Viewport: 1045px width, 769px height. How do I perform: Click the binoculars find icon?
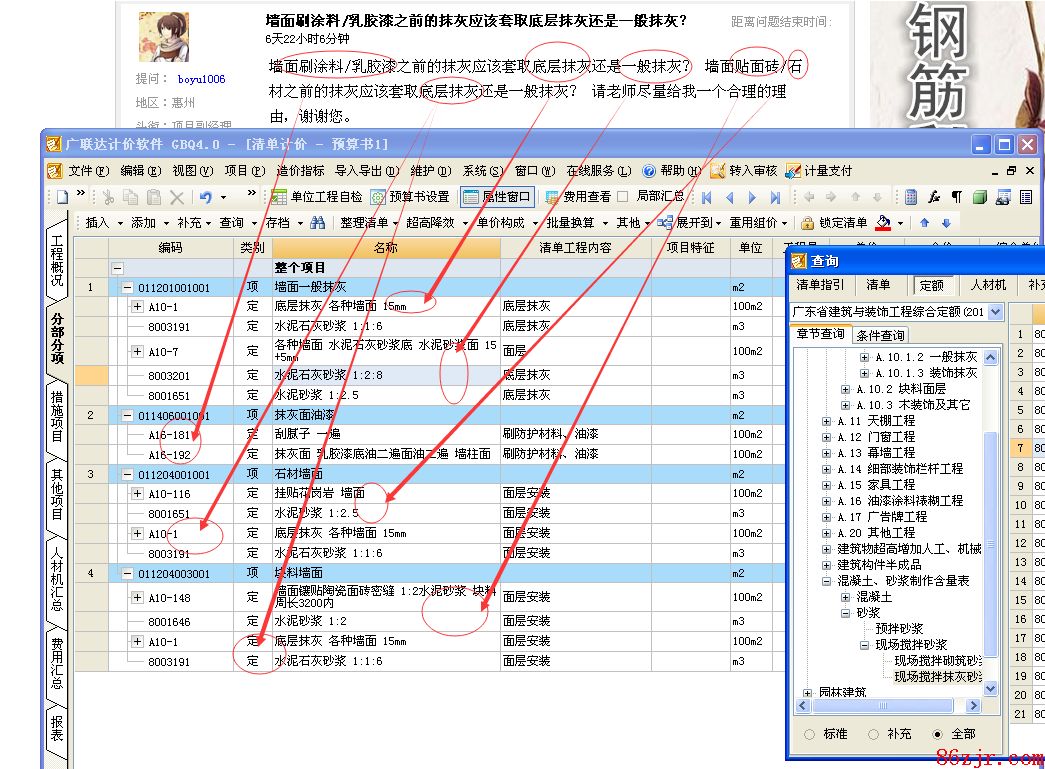click(x=317, y=223)
